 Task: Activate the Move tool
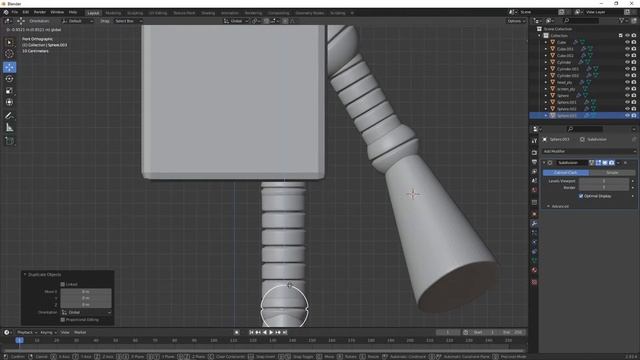click(9, 67)
